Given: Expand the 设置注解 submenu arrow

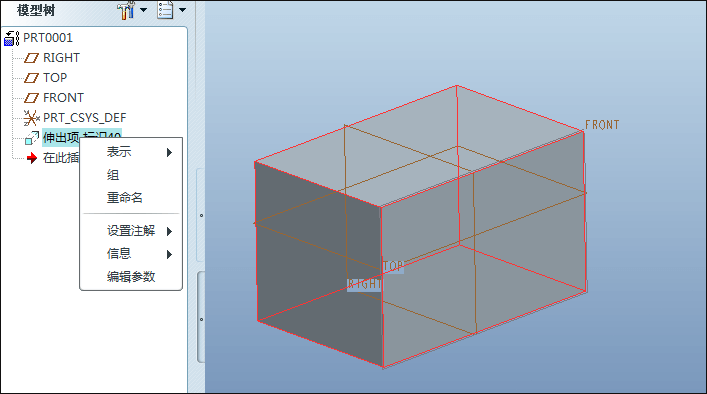Looking at the screenshot, I should (170, 231).
